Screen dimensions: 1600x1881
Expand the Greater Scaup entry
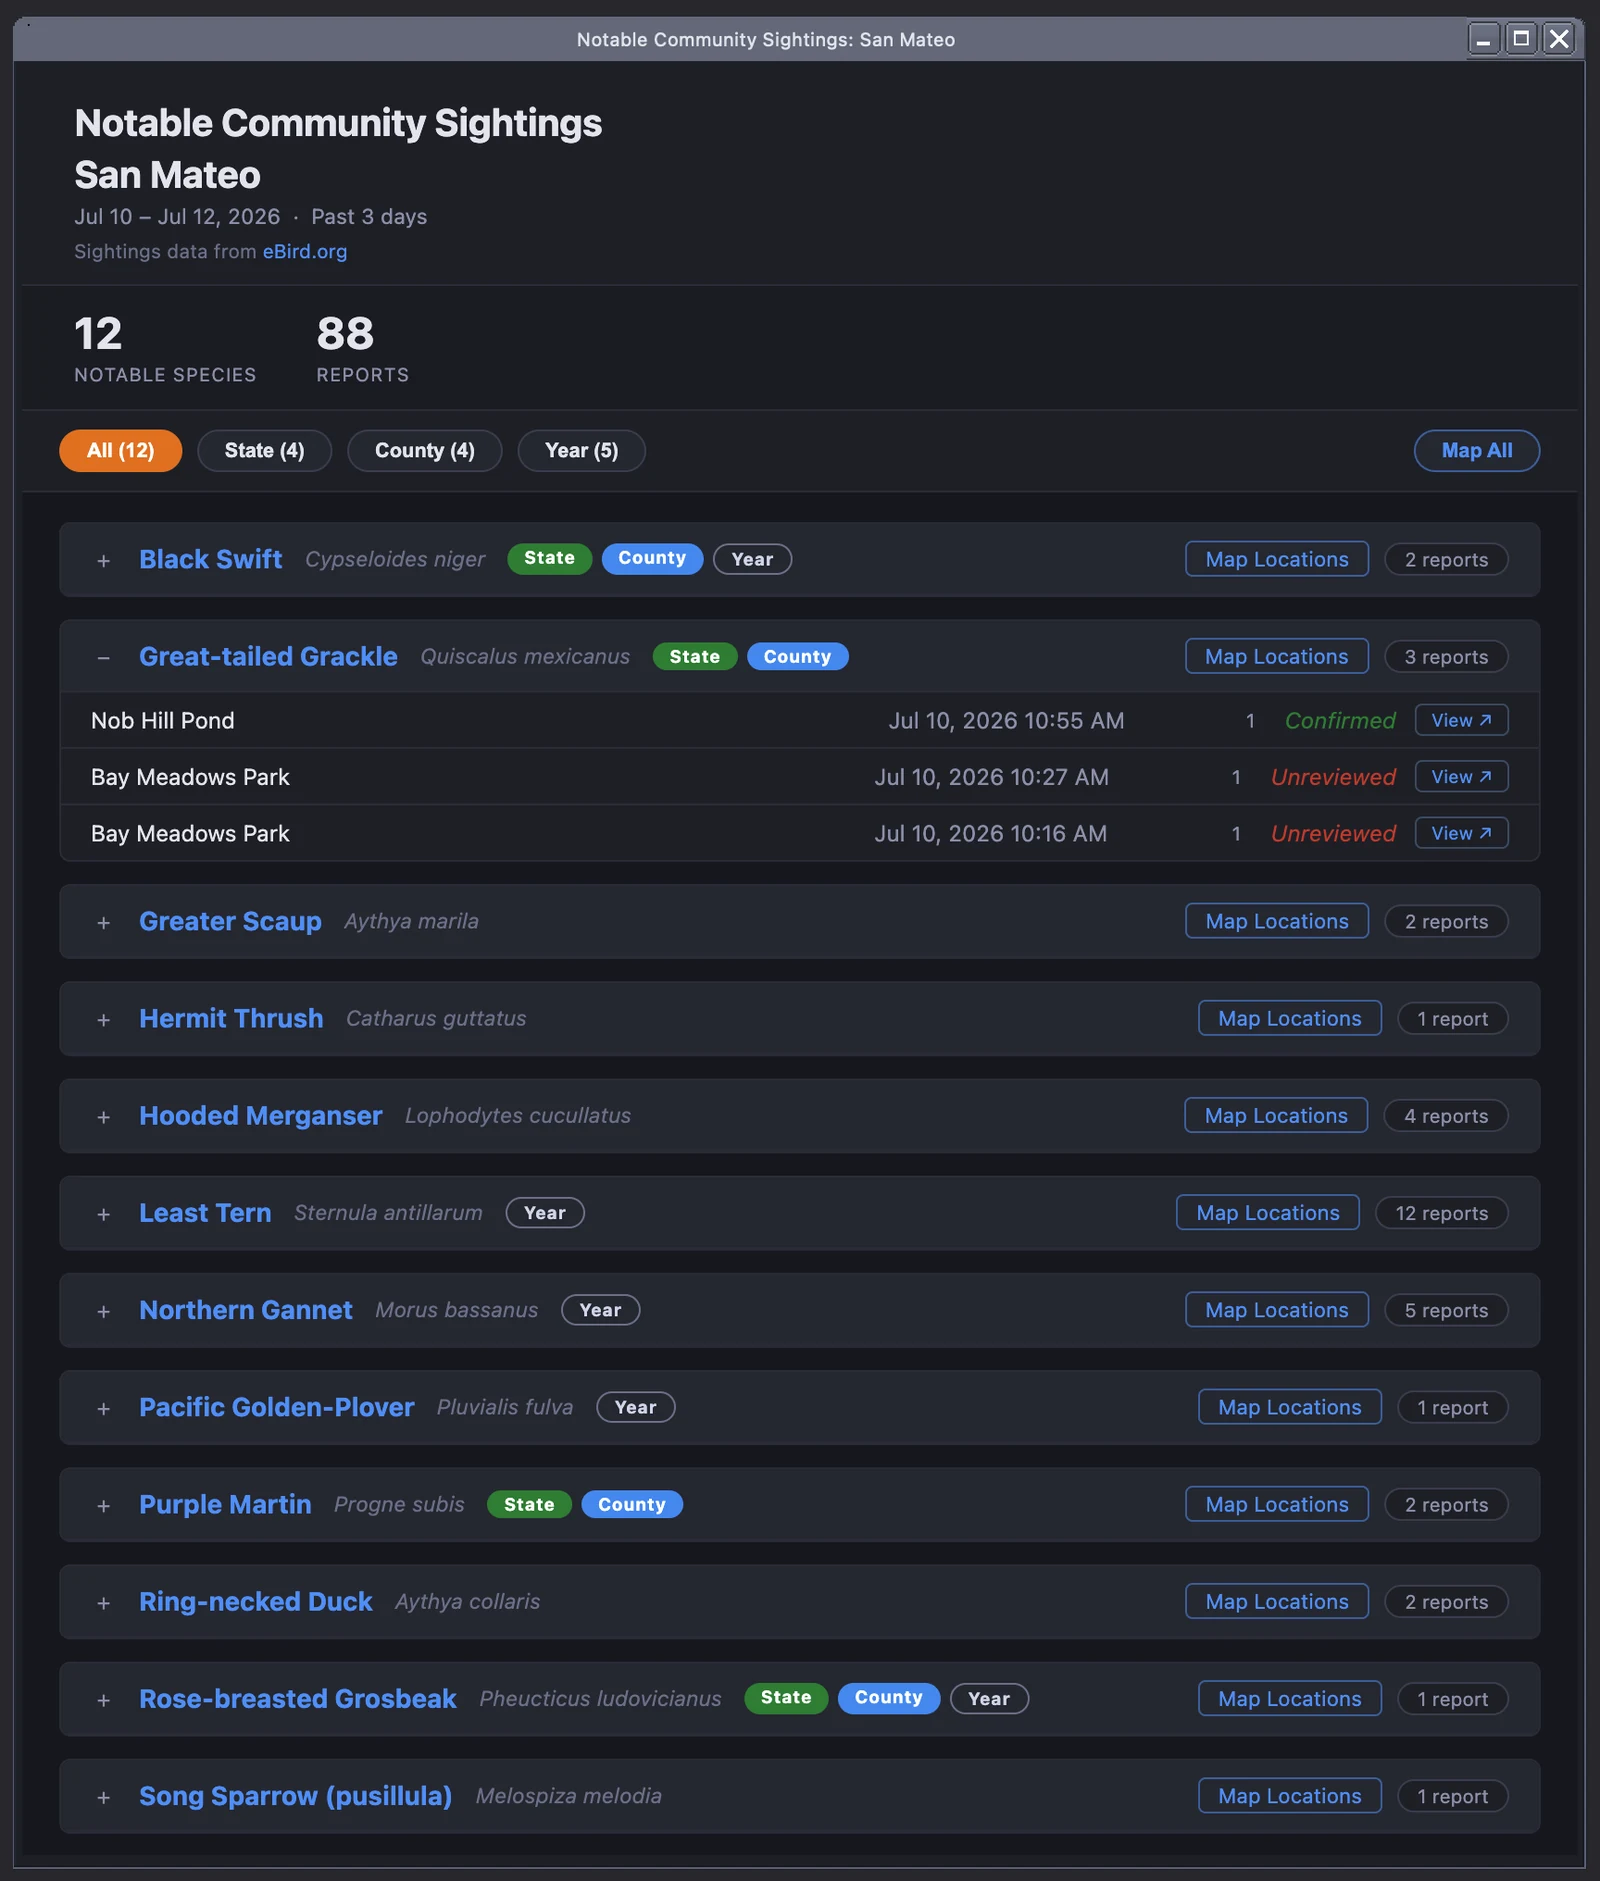(x=103, y=923)
